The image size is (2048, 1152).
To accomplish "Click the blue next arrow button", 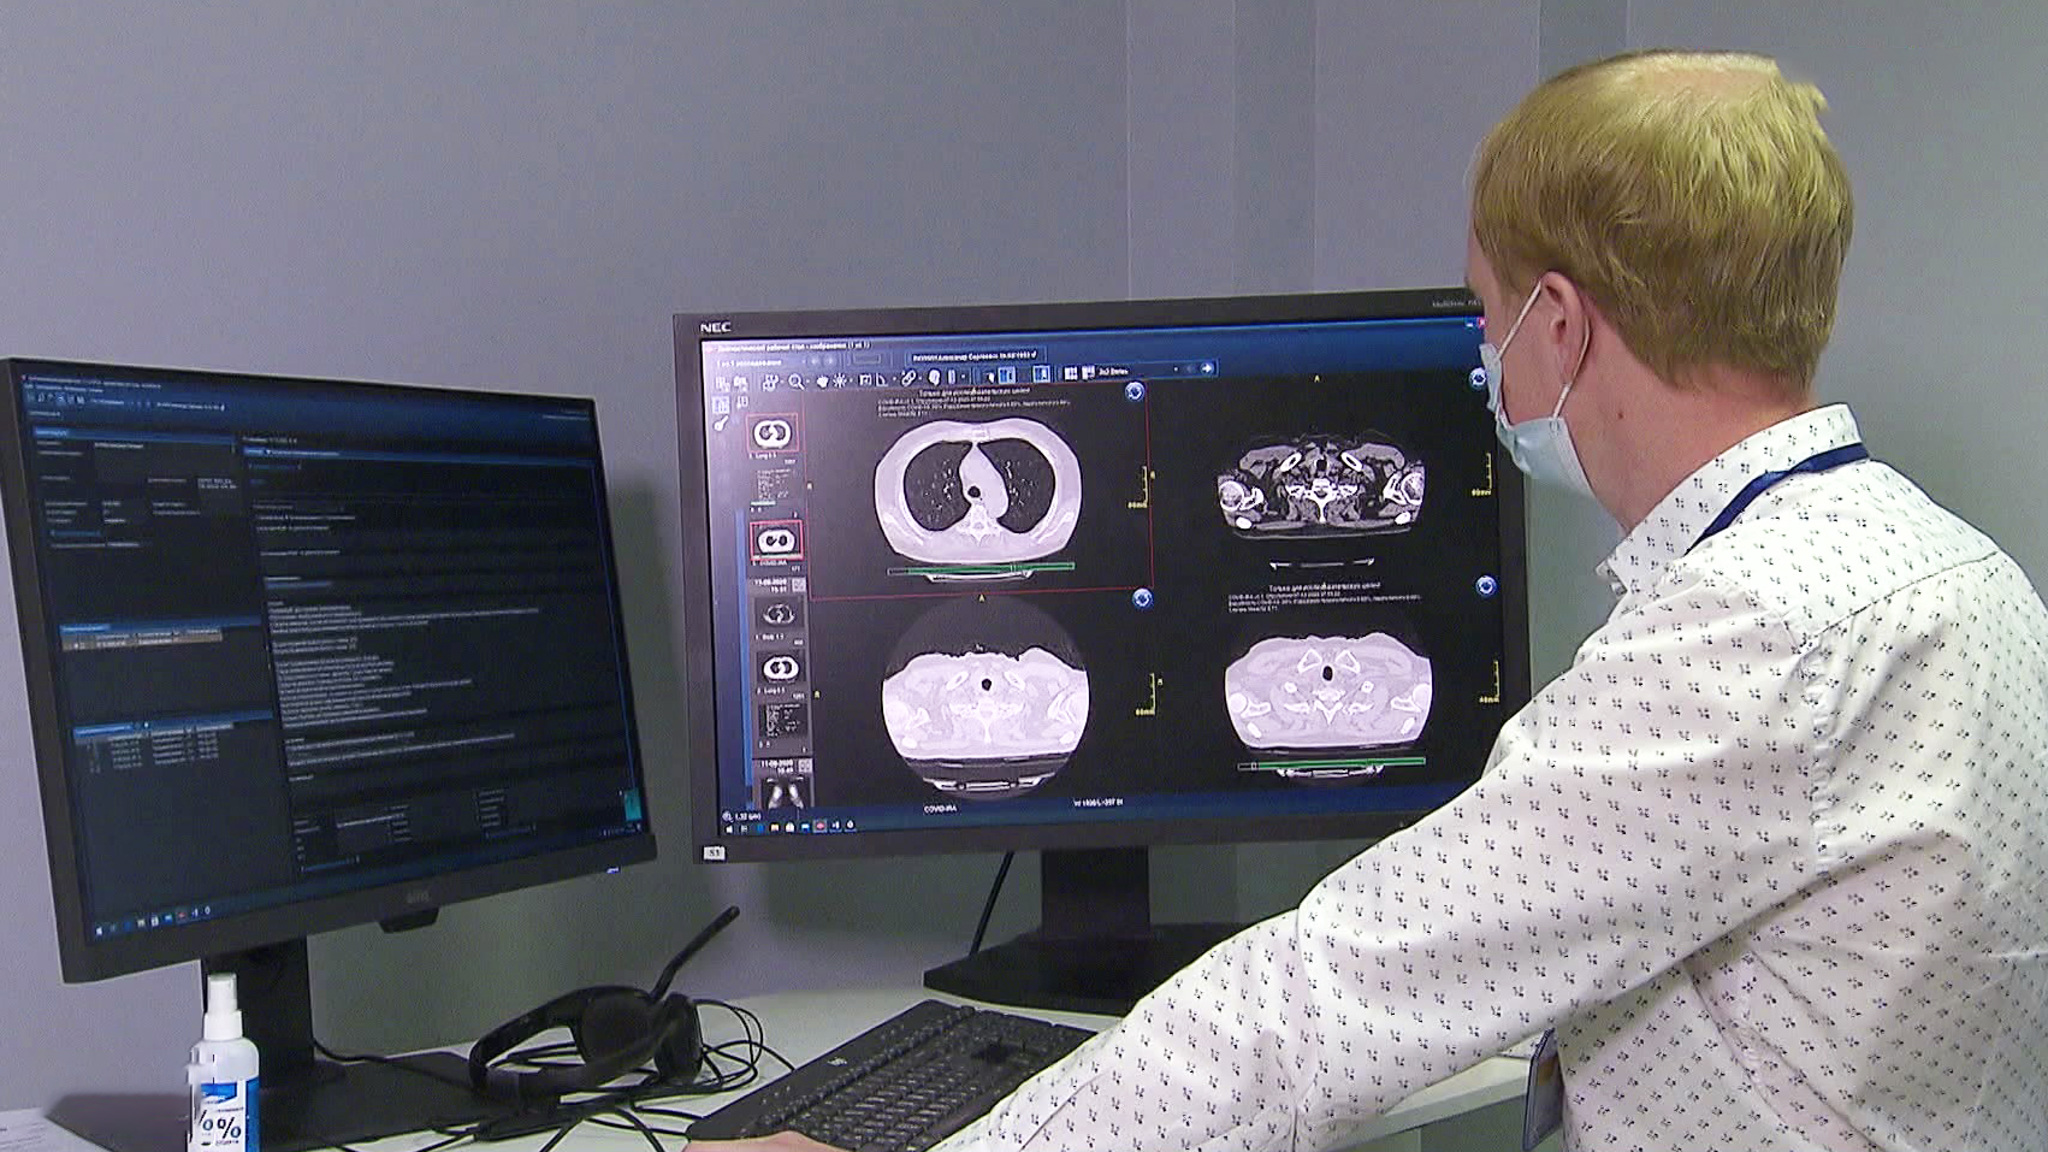I will [1207, 368].
